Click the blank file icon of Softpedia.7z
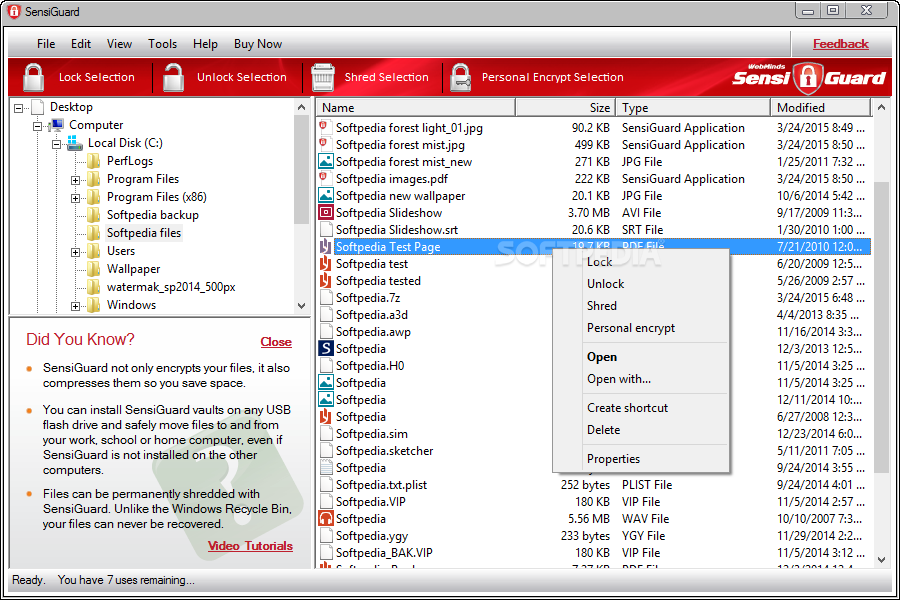The height and width of the screenshot is (600, 900). (x=325, y=297)
